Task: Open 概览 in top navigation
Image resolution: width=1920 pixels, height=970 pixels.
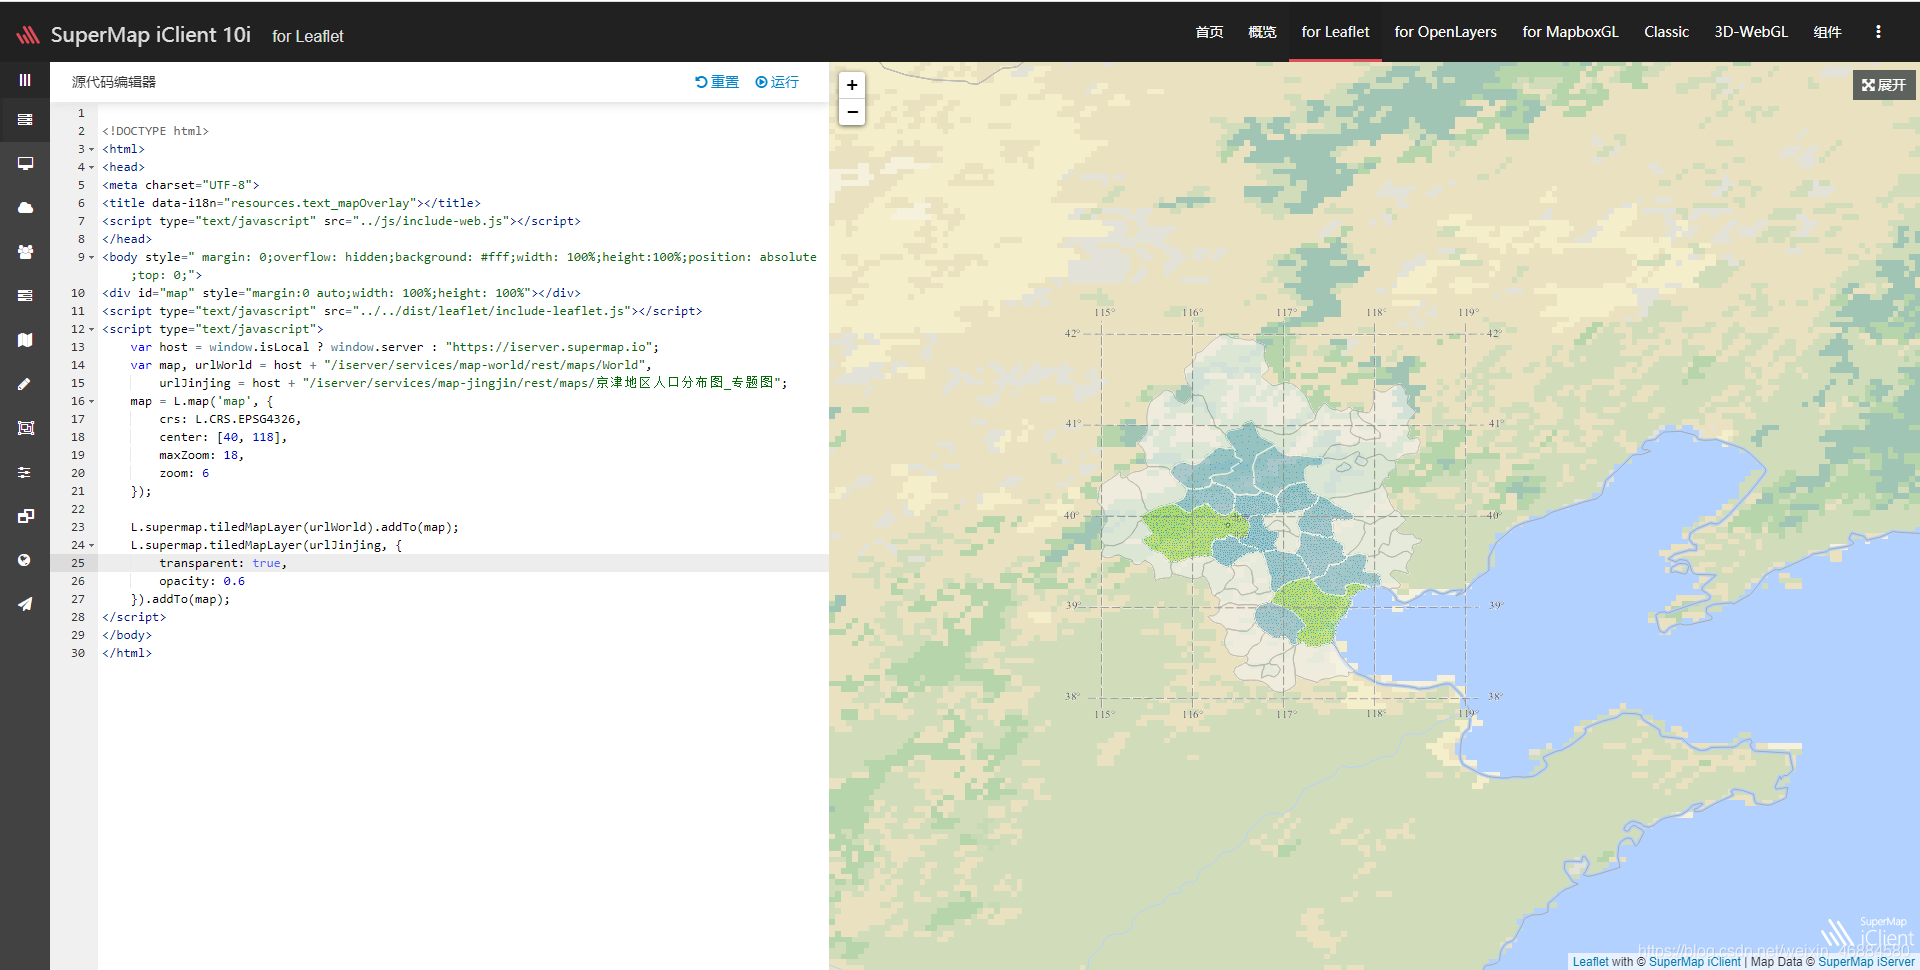Action: [x=1262, y=32]
